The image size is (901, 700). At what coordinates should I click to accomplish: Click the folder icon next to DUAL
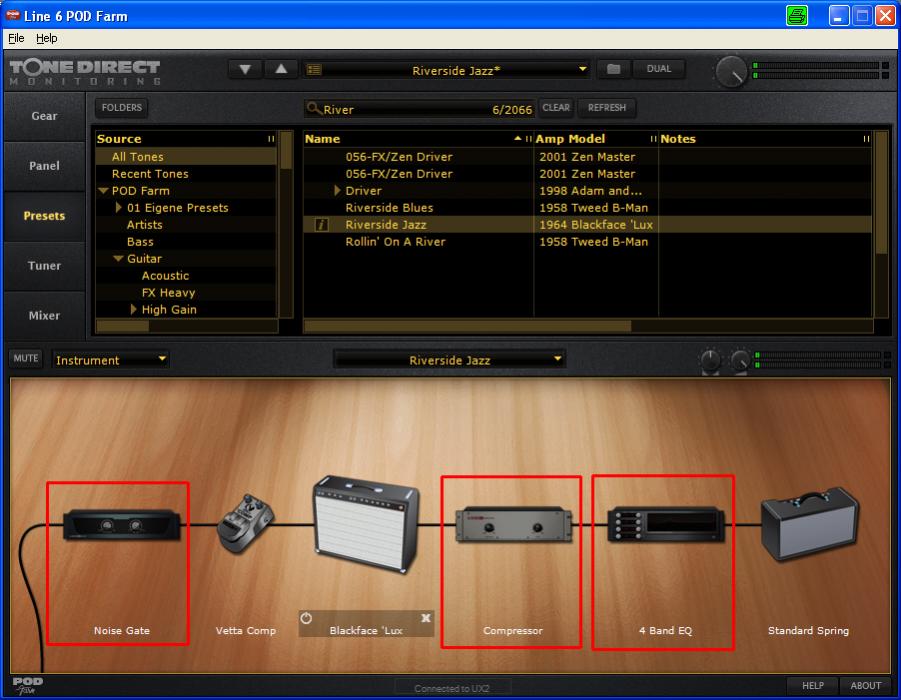pyautogui.click(x=614, y=69)
